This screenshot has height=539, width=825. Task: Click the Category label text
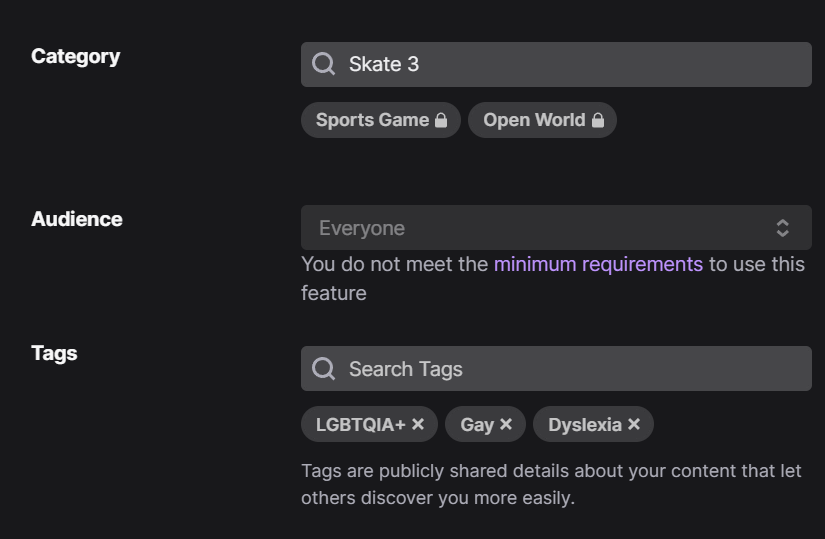tap(76, 56)
